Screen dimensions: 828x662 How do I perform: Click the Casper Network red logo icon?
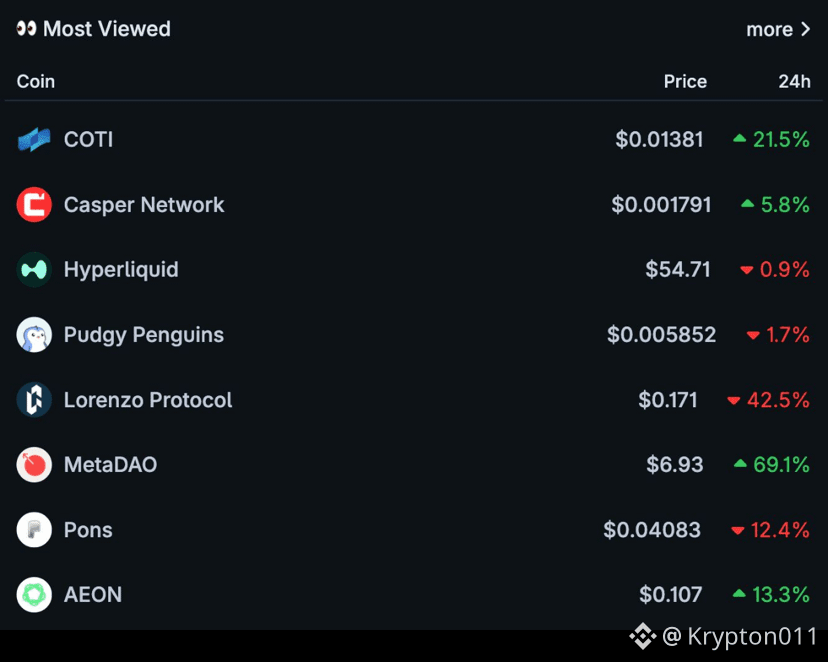point(34,204)
